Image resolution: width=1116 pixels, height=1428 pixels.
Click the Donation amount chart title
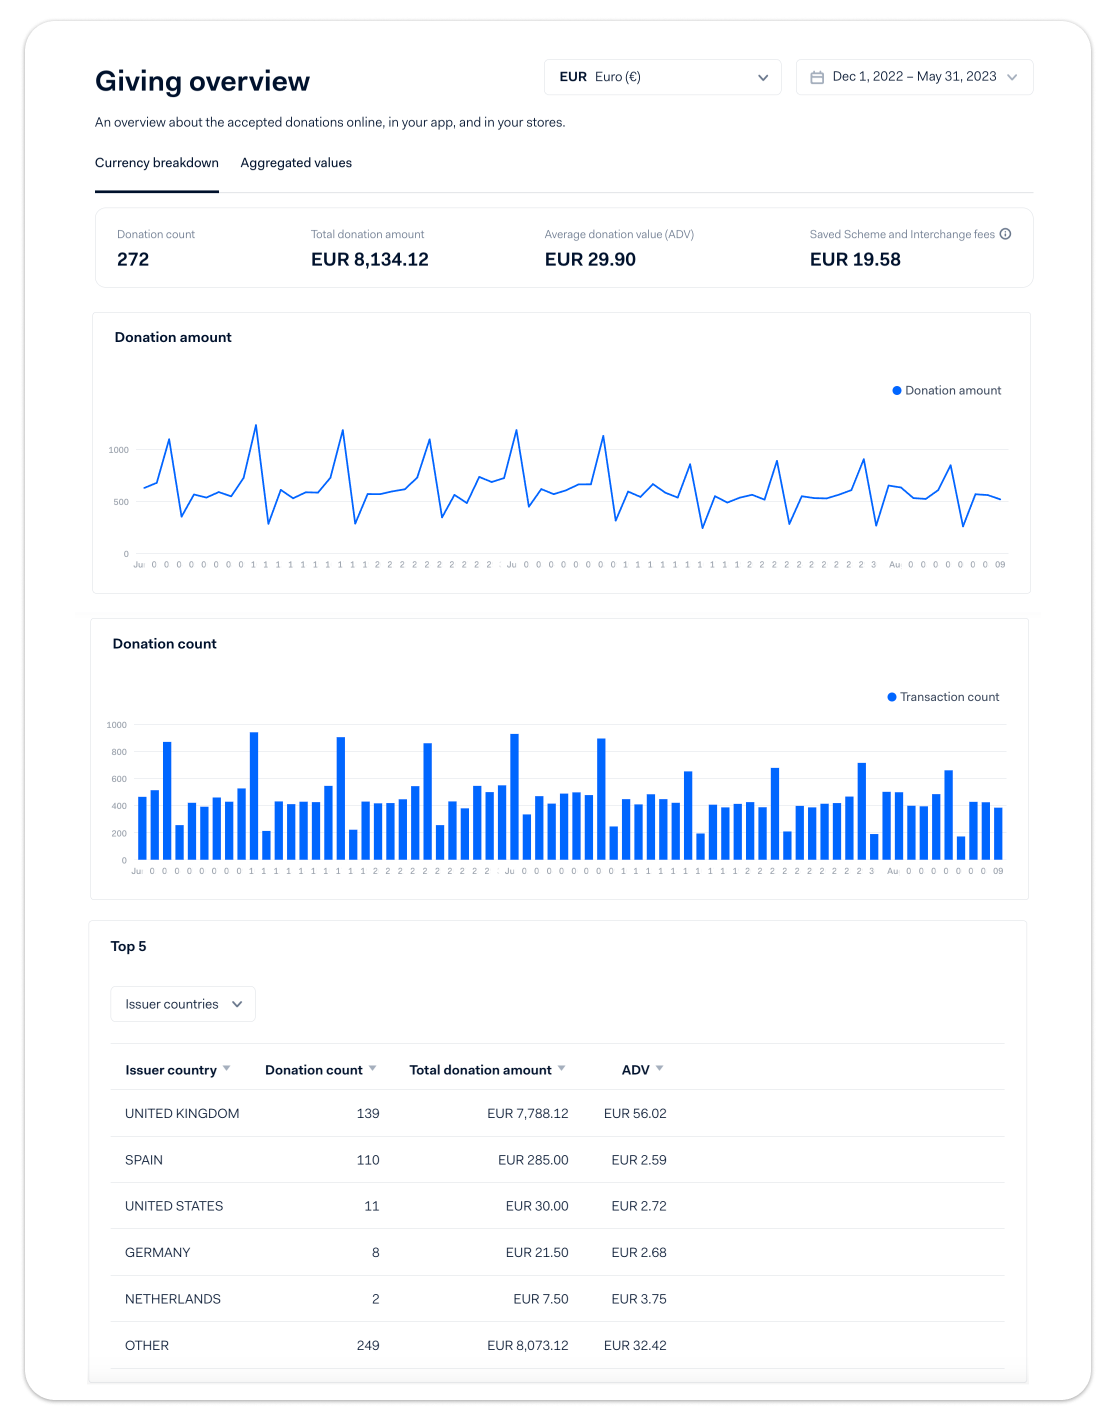pos(173,338)
